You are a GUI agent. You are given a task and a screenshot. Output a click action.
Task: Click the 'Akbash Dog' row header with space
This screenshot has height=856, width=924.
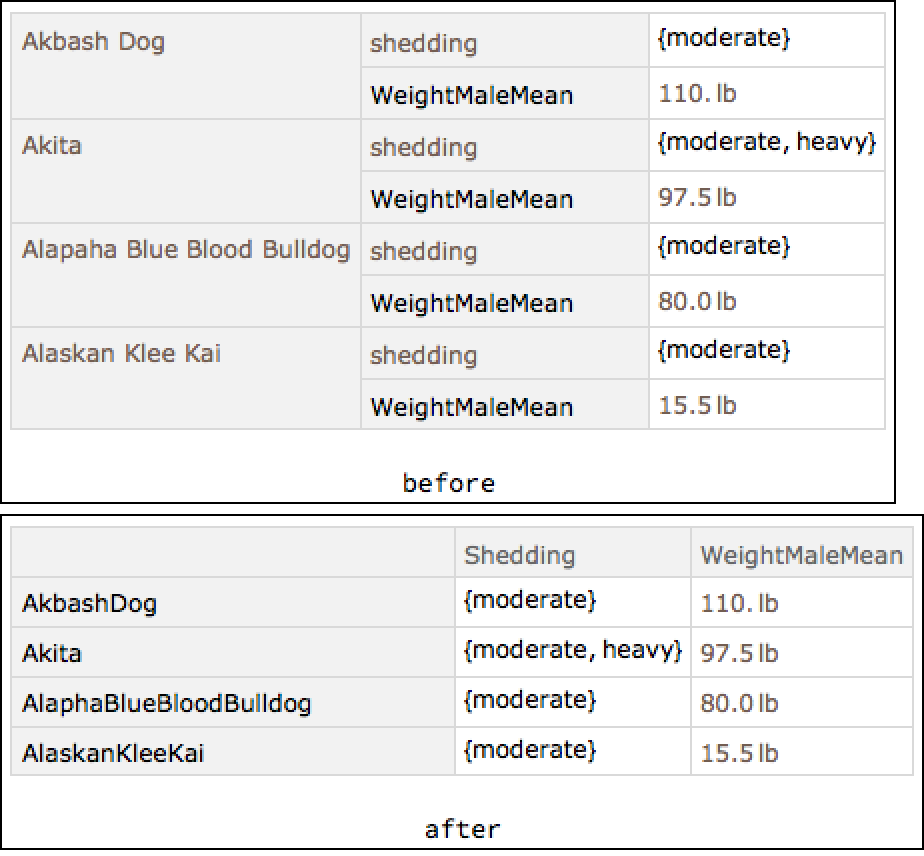click(x=94, y=43)
